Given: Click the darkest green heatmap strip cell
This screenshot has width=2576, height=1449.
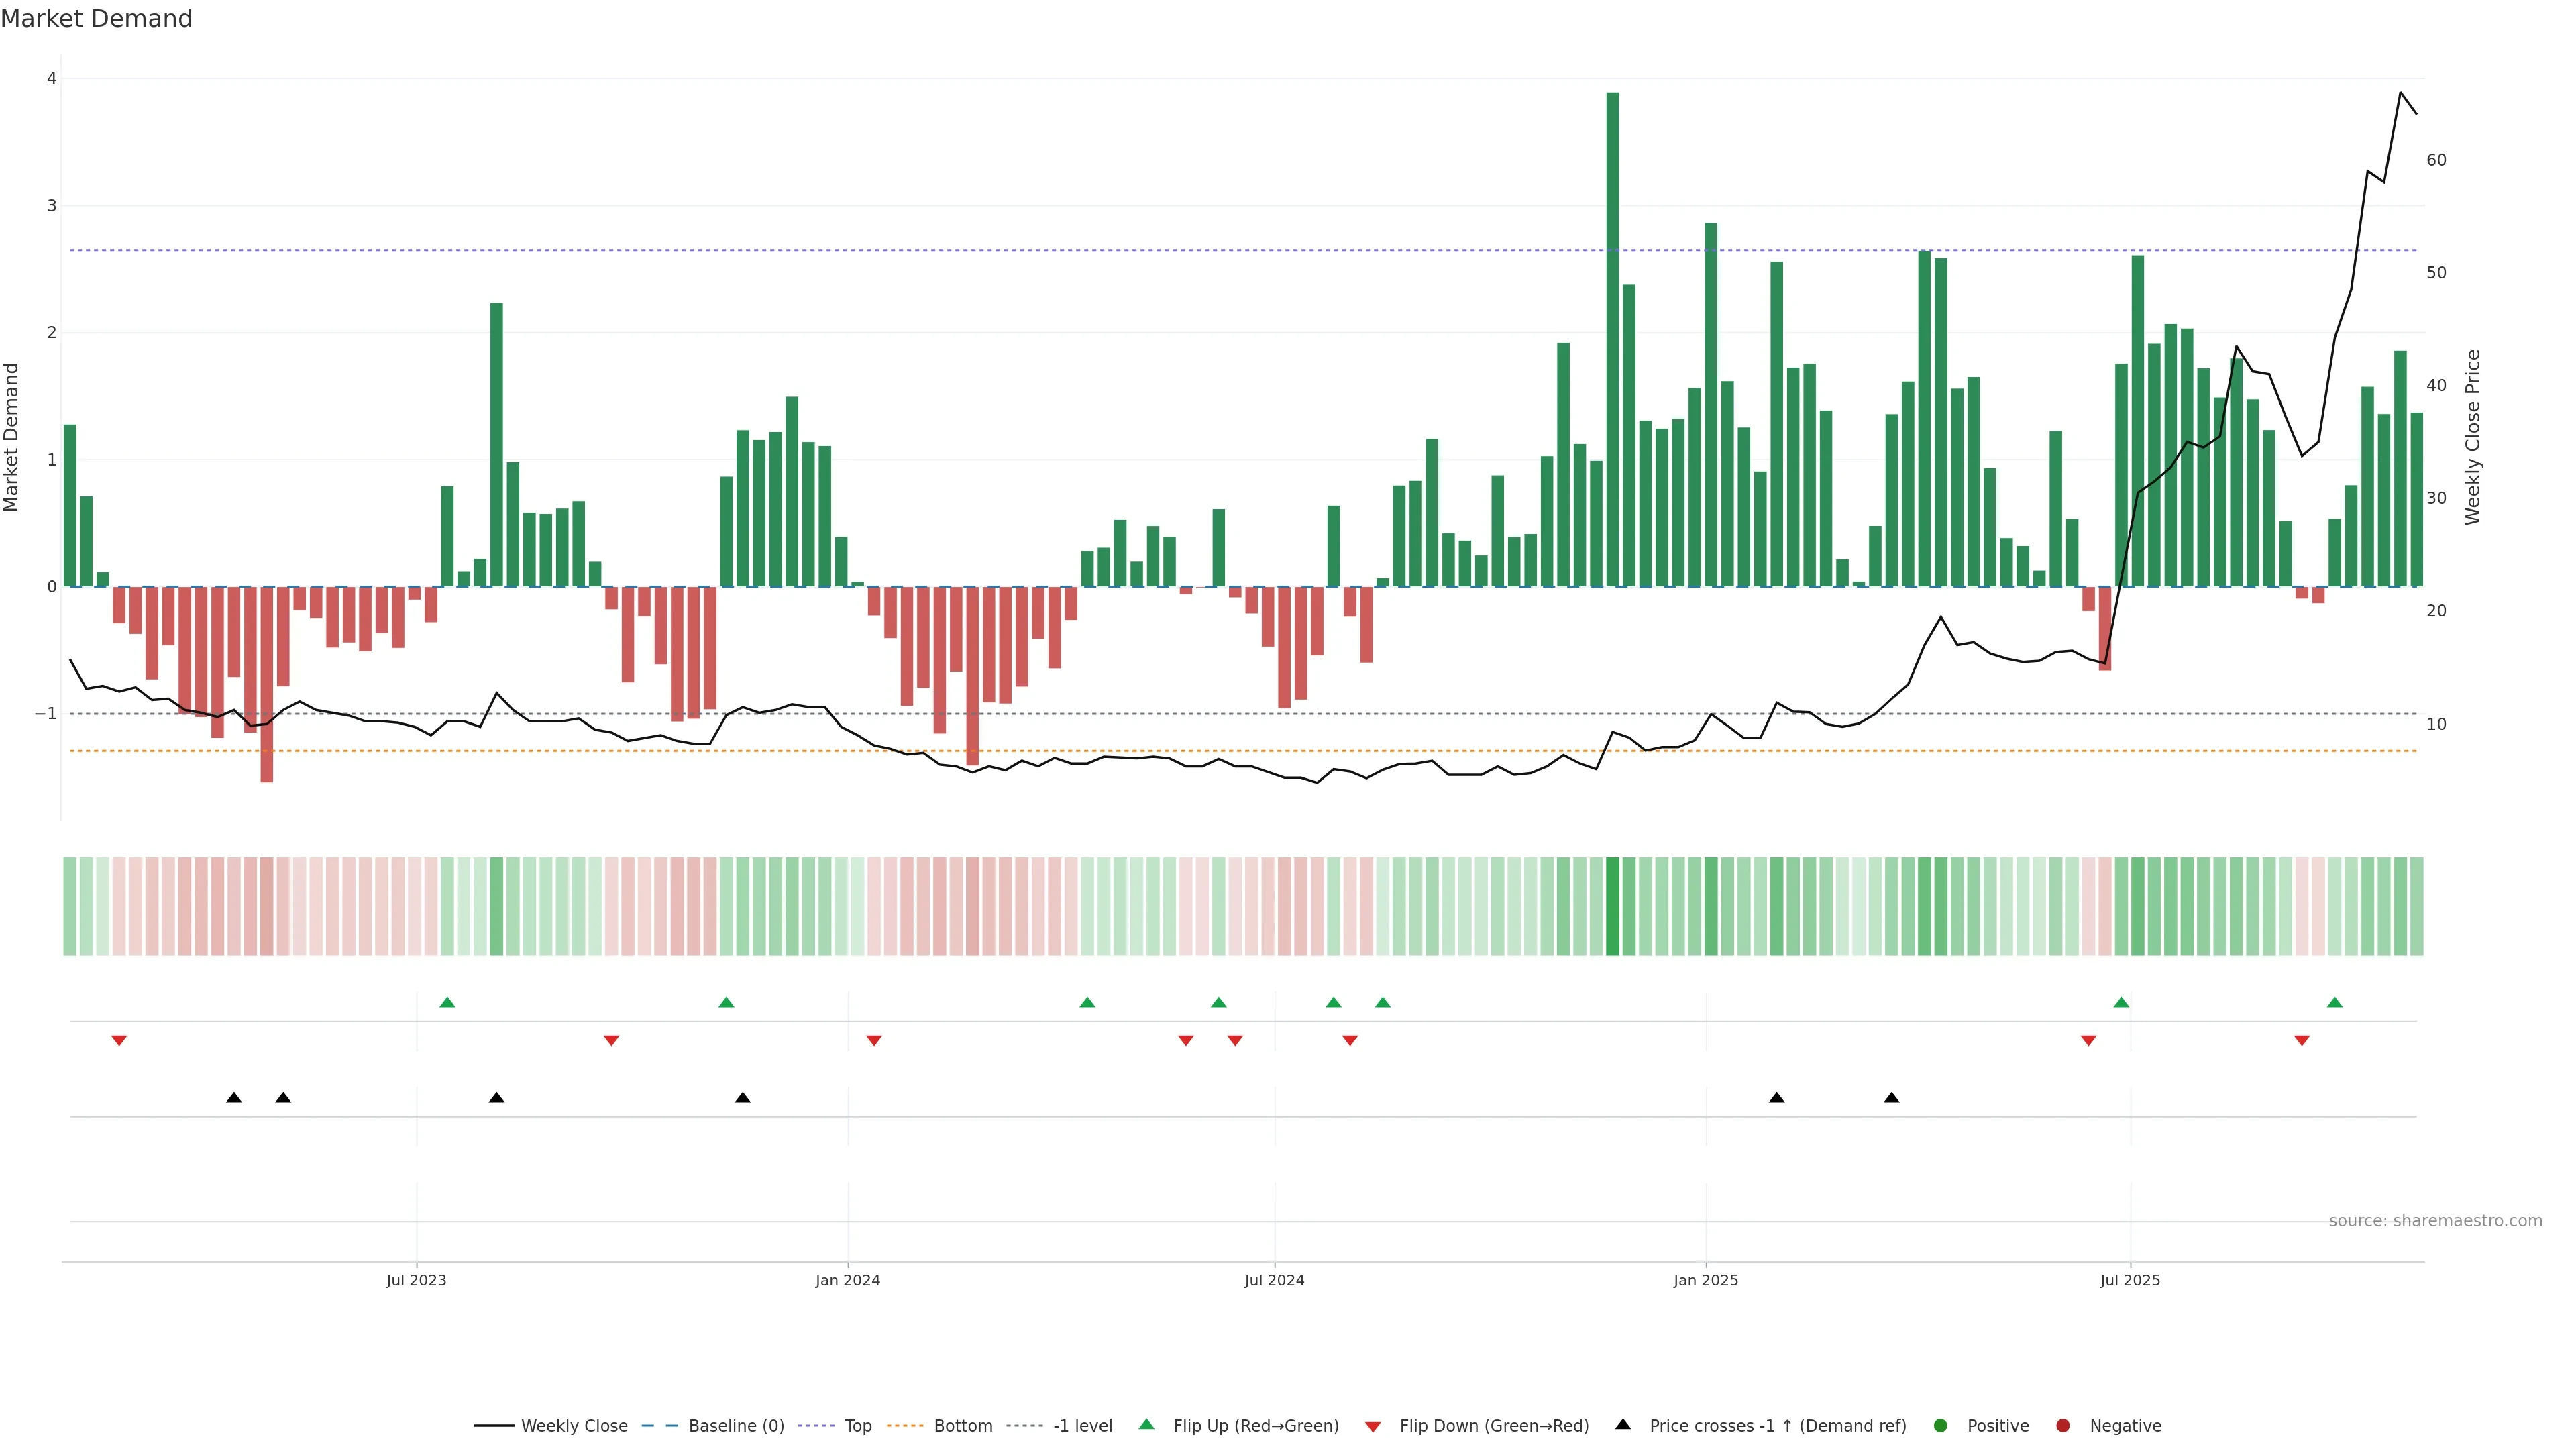Looking at the screenshot, I should coord(1612,906).
